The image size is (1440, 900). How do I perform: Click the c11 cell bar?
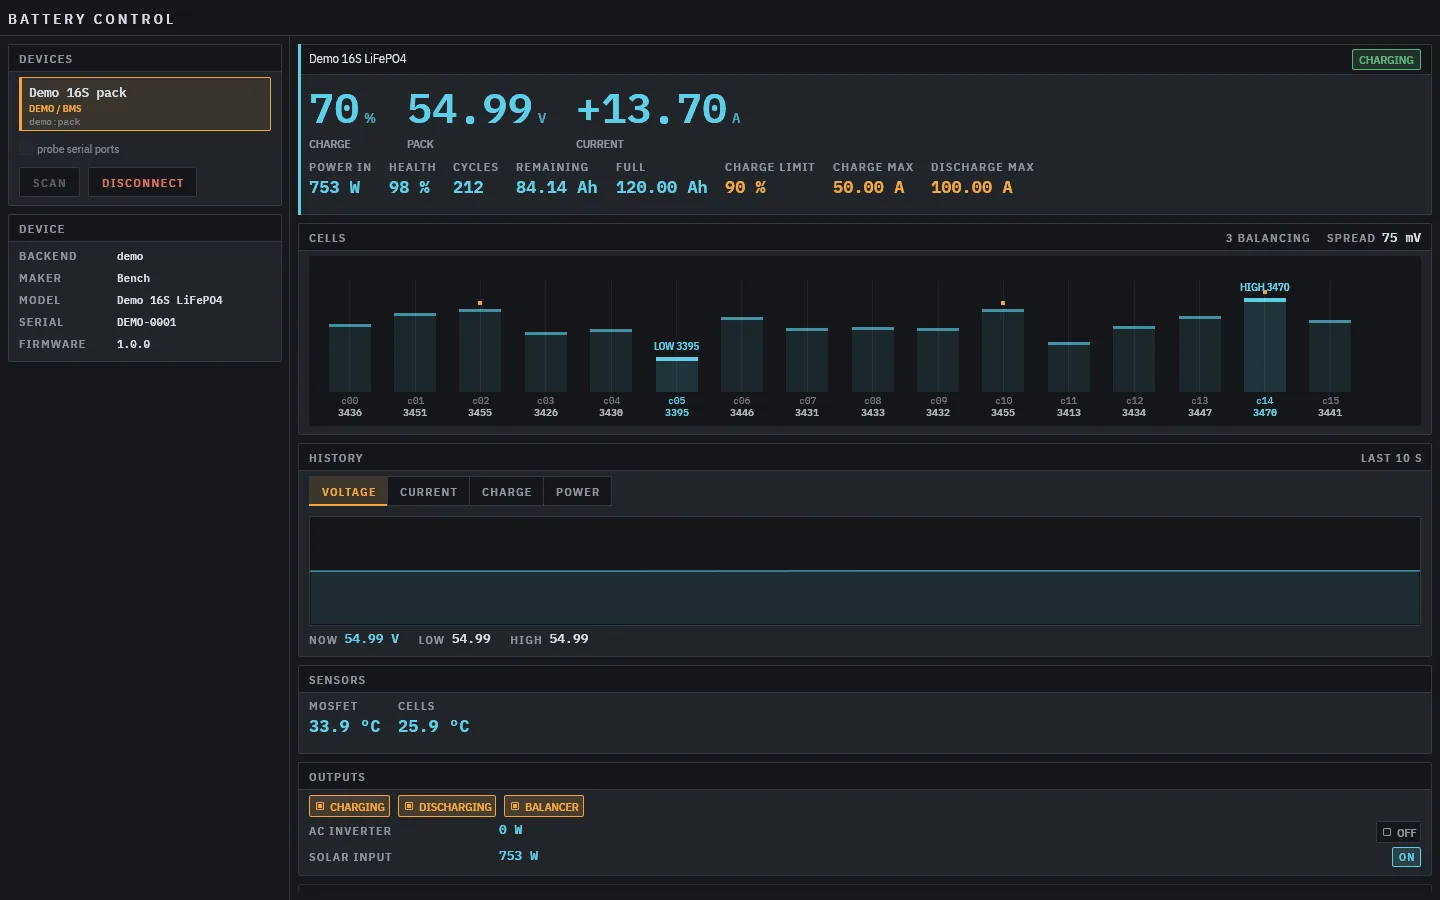pyautogui.click(x=1069, y=367)
